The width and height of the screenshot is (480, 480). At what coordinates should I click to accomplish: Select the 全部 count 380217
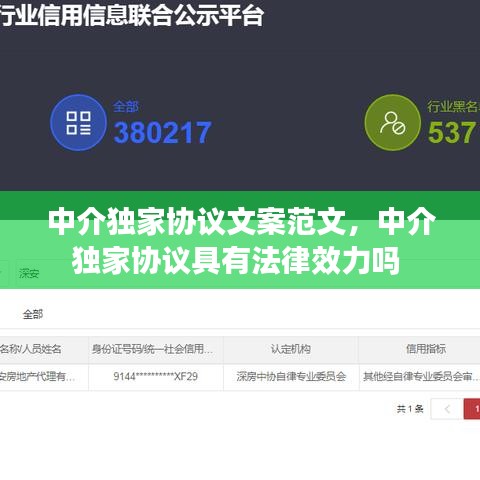click(x=163, y=133)
